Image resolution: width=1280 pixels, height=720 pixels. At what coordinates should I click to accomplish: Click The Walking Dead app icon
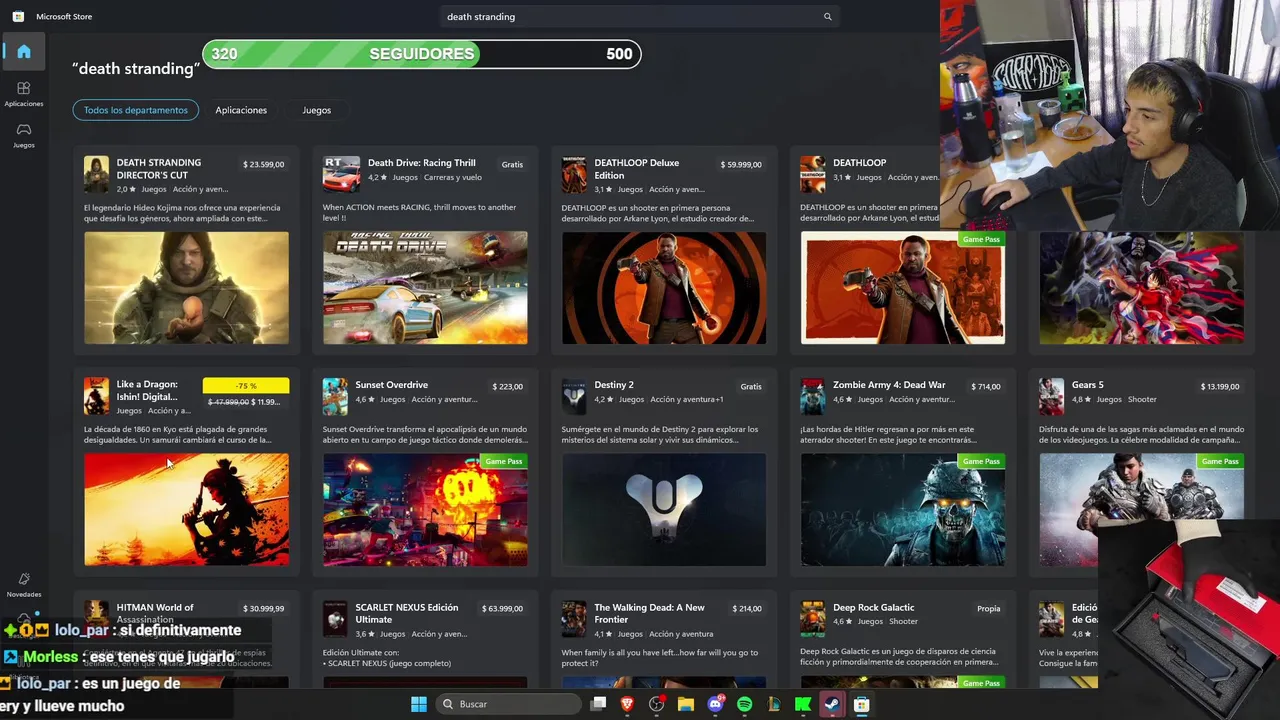tap(574, 618)
